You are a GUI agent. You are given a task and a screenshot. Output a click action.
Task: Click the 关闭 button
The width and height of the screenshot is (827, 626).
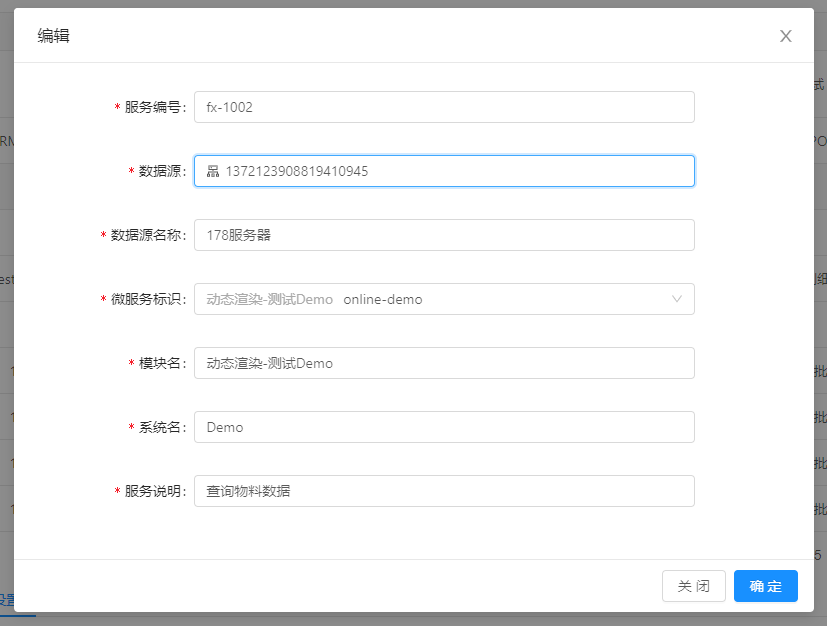pos(694,586)
